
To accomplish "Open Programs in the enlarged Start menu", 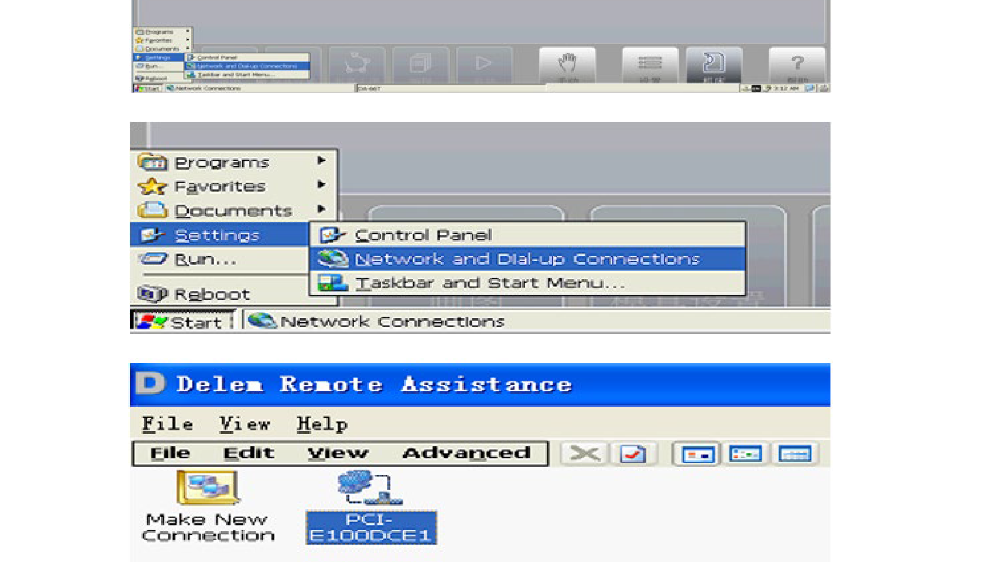I will 233,162.
